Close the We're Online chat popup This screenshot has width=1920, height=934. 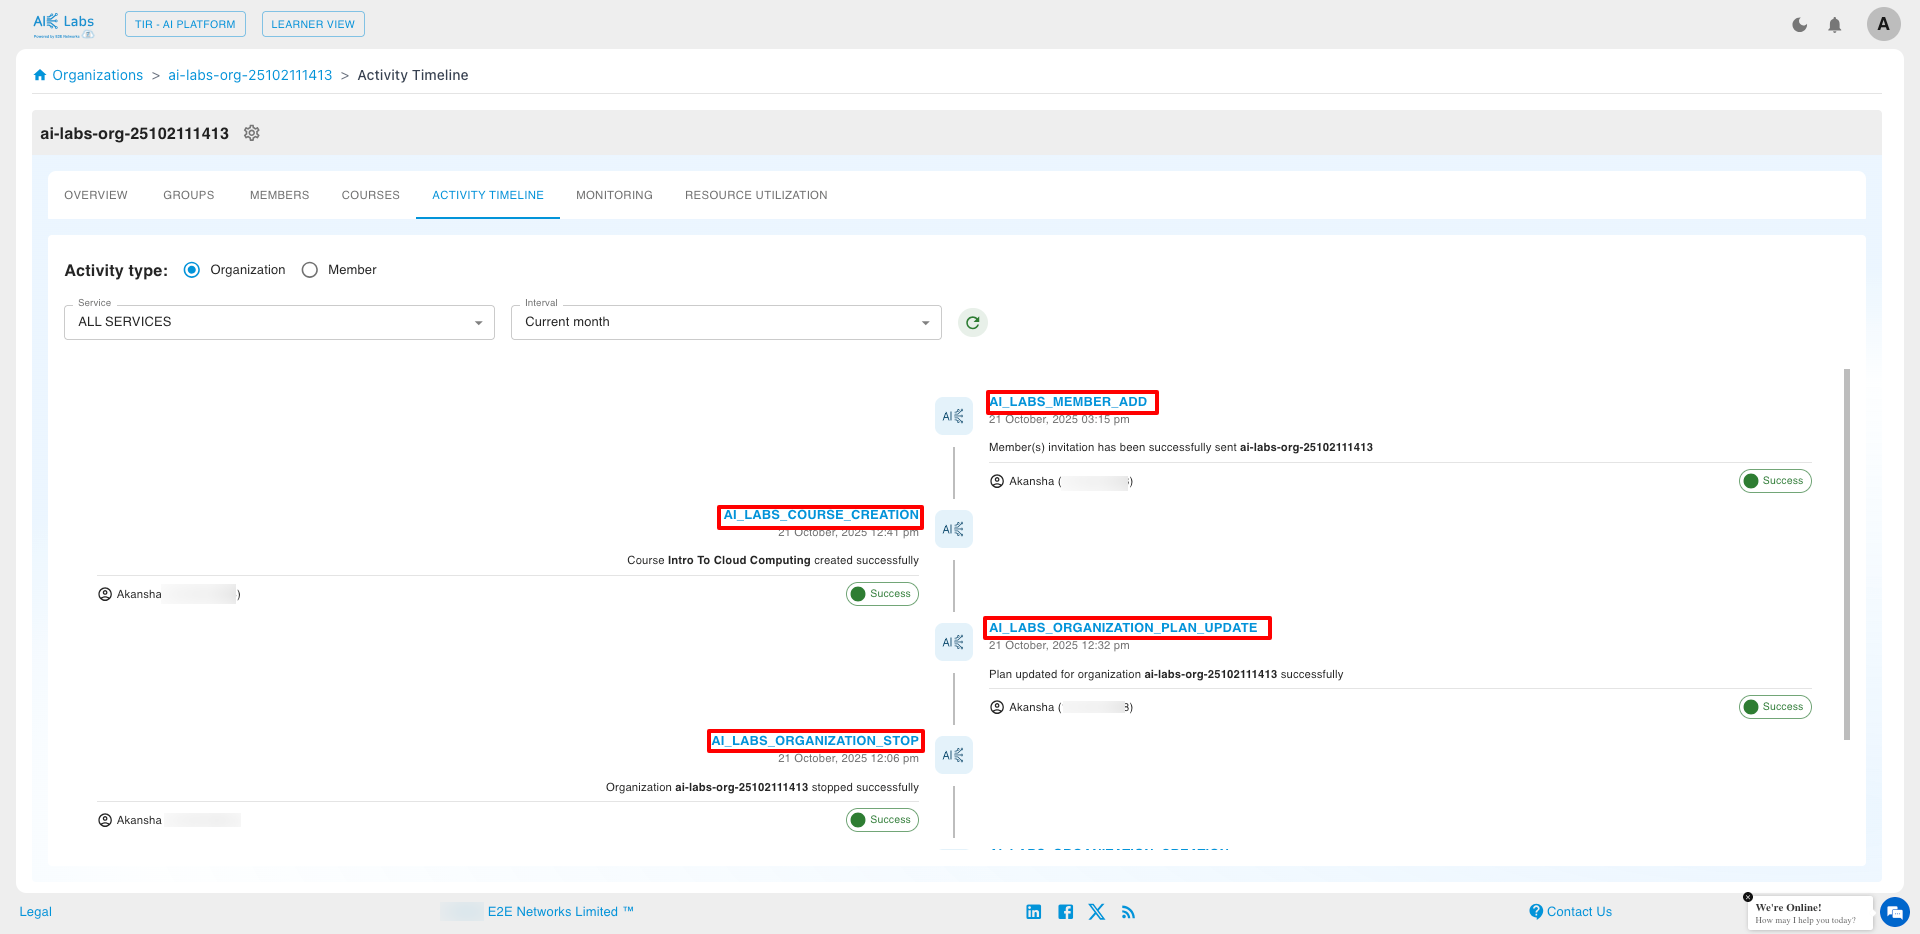[x=1748, y=897]
